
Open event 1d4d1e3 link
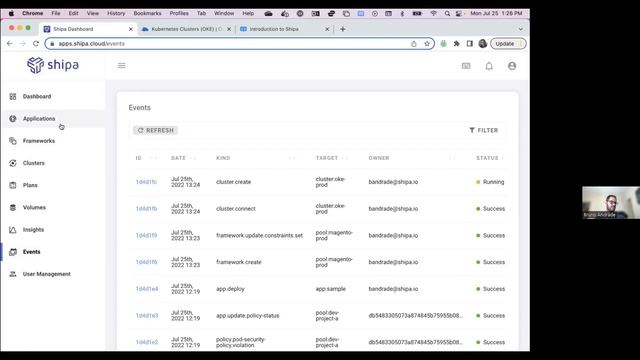(x=147, y=316)
